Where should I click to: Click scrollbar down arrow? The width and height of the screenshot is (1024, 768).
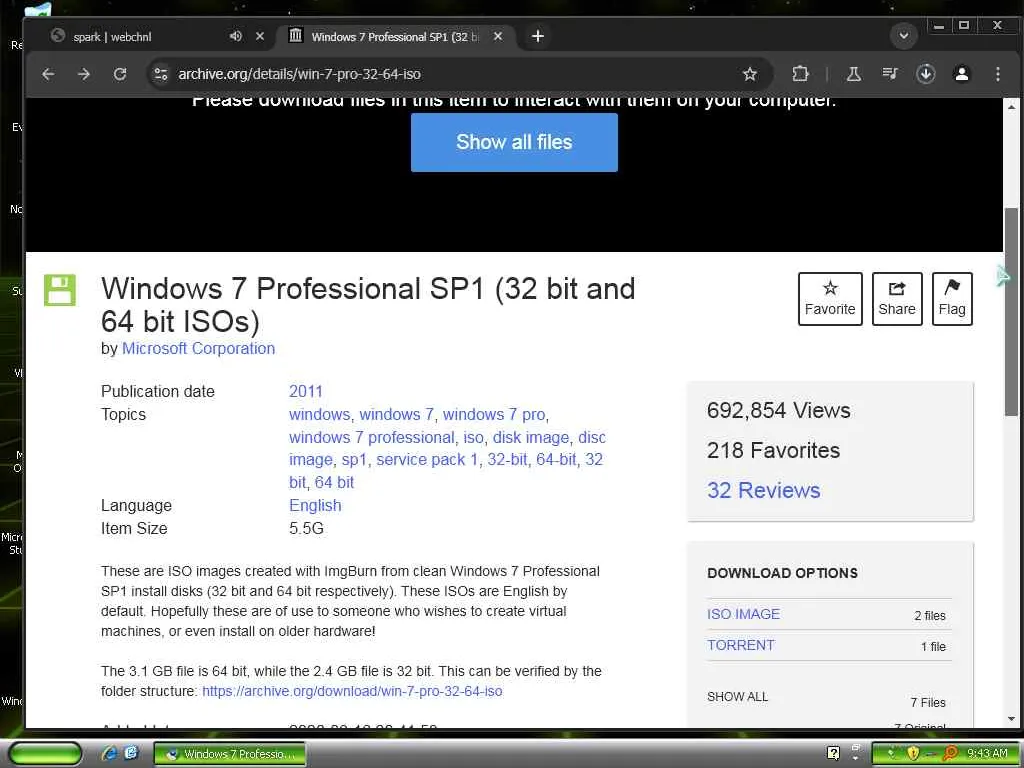tap(1011, 719)
